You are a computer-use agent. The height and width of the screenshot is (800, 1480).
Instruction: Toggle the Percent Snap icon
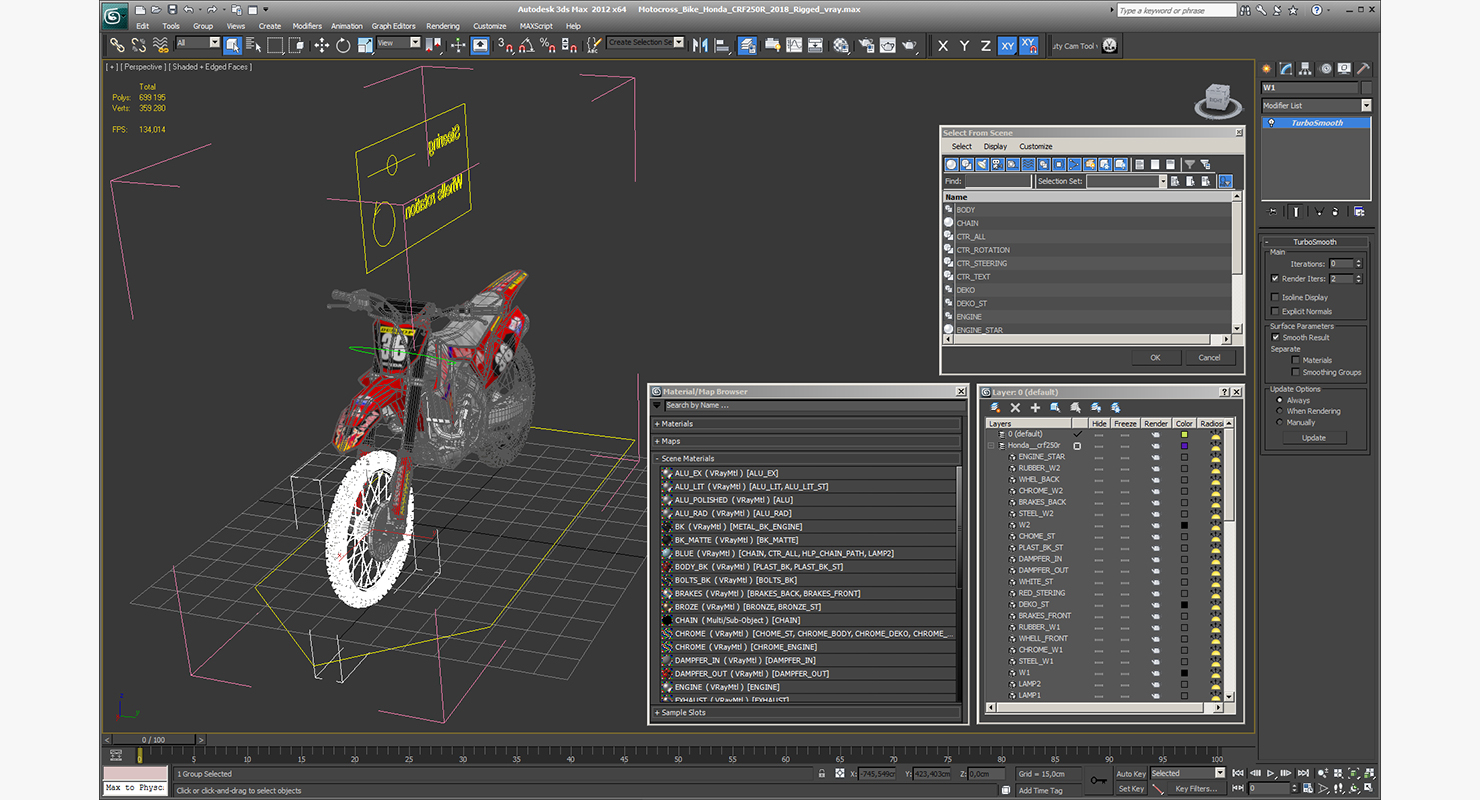(547, 45)
